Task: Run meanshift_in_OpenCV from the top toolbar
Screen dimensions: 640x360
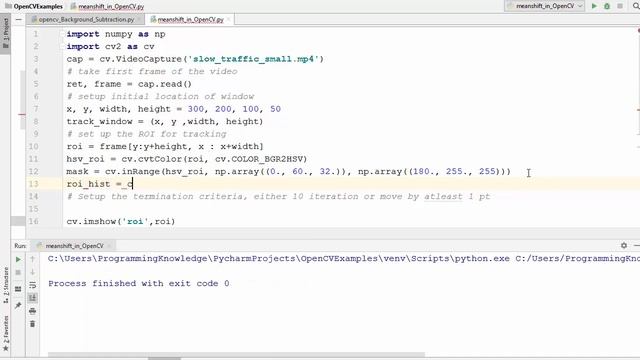Action: pos(594,6)
